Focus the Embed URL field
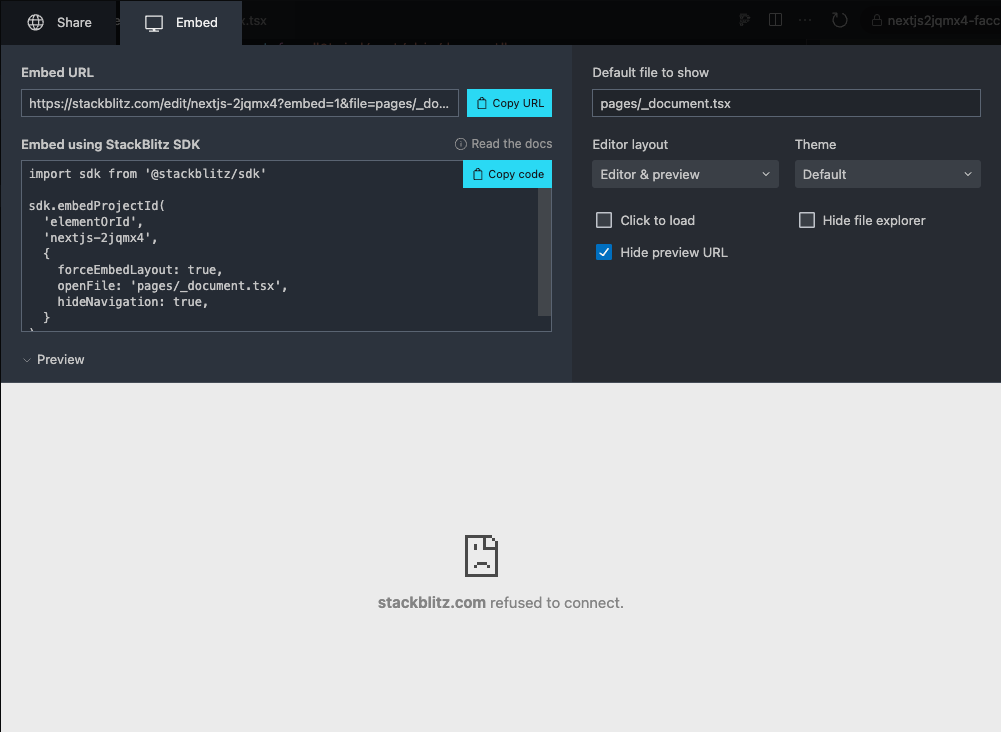Image resolution: width=1001 pixels, height=732 pixels. (x=240, y=103)
